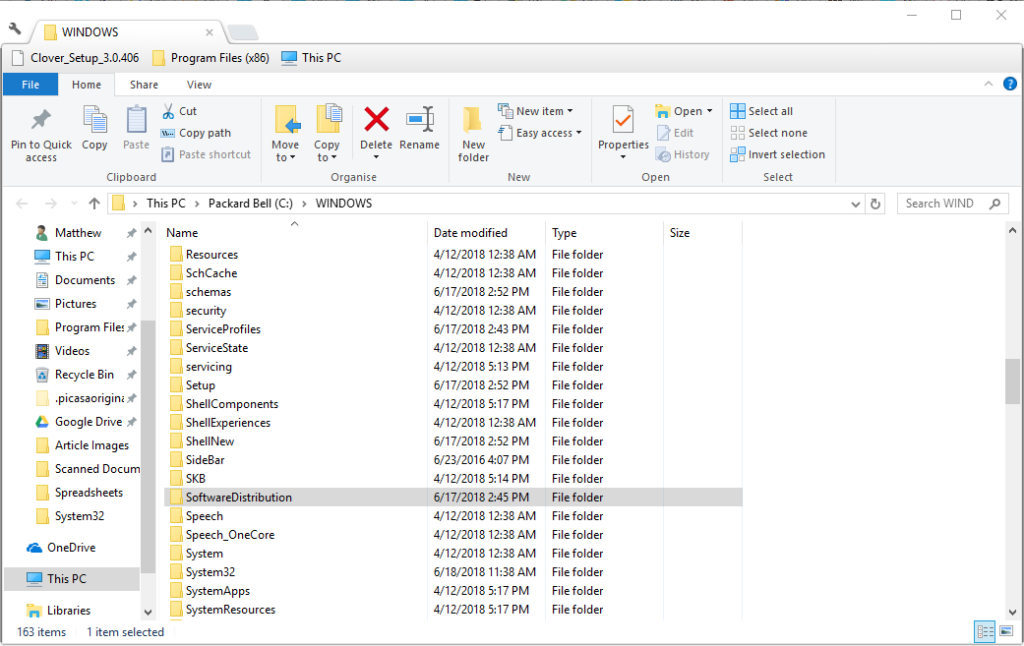Open the File tab

(x=30, y=85)
